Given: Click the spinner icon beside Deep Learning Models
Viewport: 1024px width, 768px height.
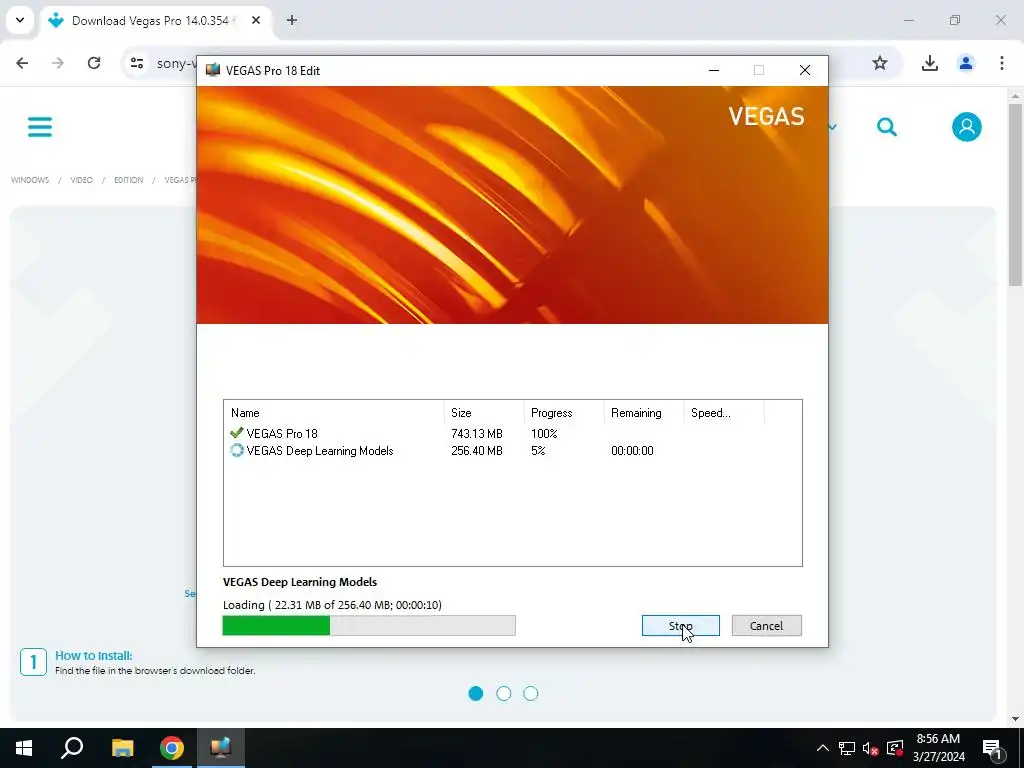Looking at the screenshot, I should click(236, 450).
